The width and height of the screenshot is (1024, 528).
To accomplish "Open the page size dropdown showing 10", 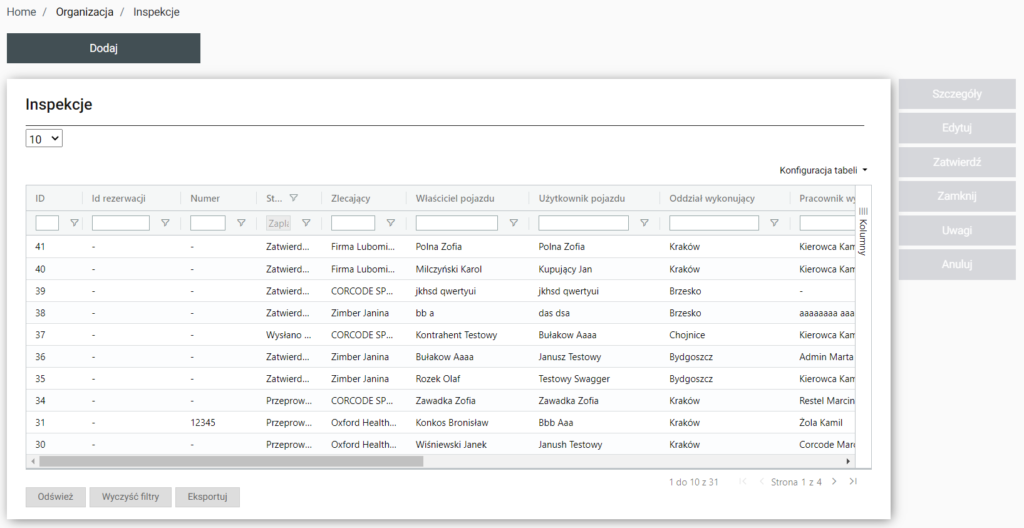I will tap(44, 139).
